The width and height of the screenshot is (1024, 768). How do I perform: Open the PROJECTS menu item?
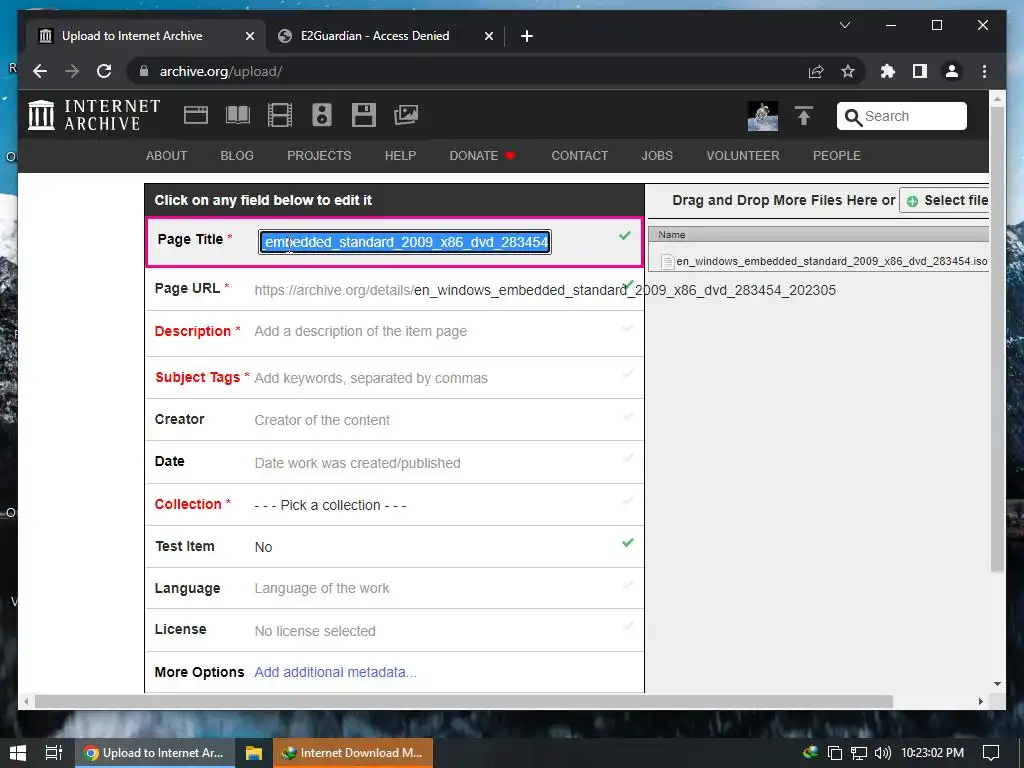(319, 155)
